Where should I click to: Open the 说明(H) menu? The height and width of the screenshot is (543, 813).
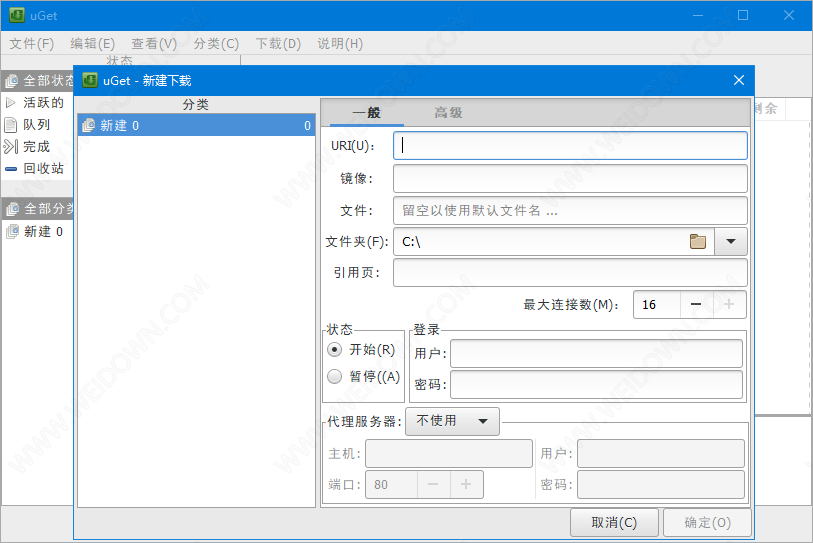pyautogui.click(x=340, y=44)
